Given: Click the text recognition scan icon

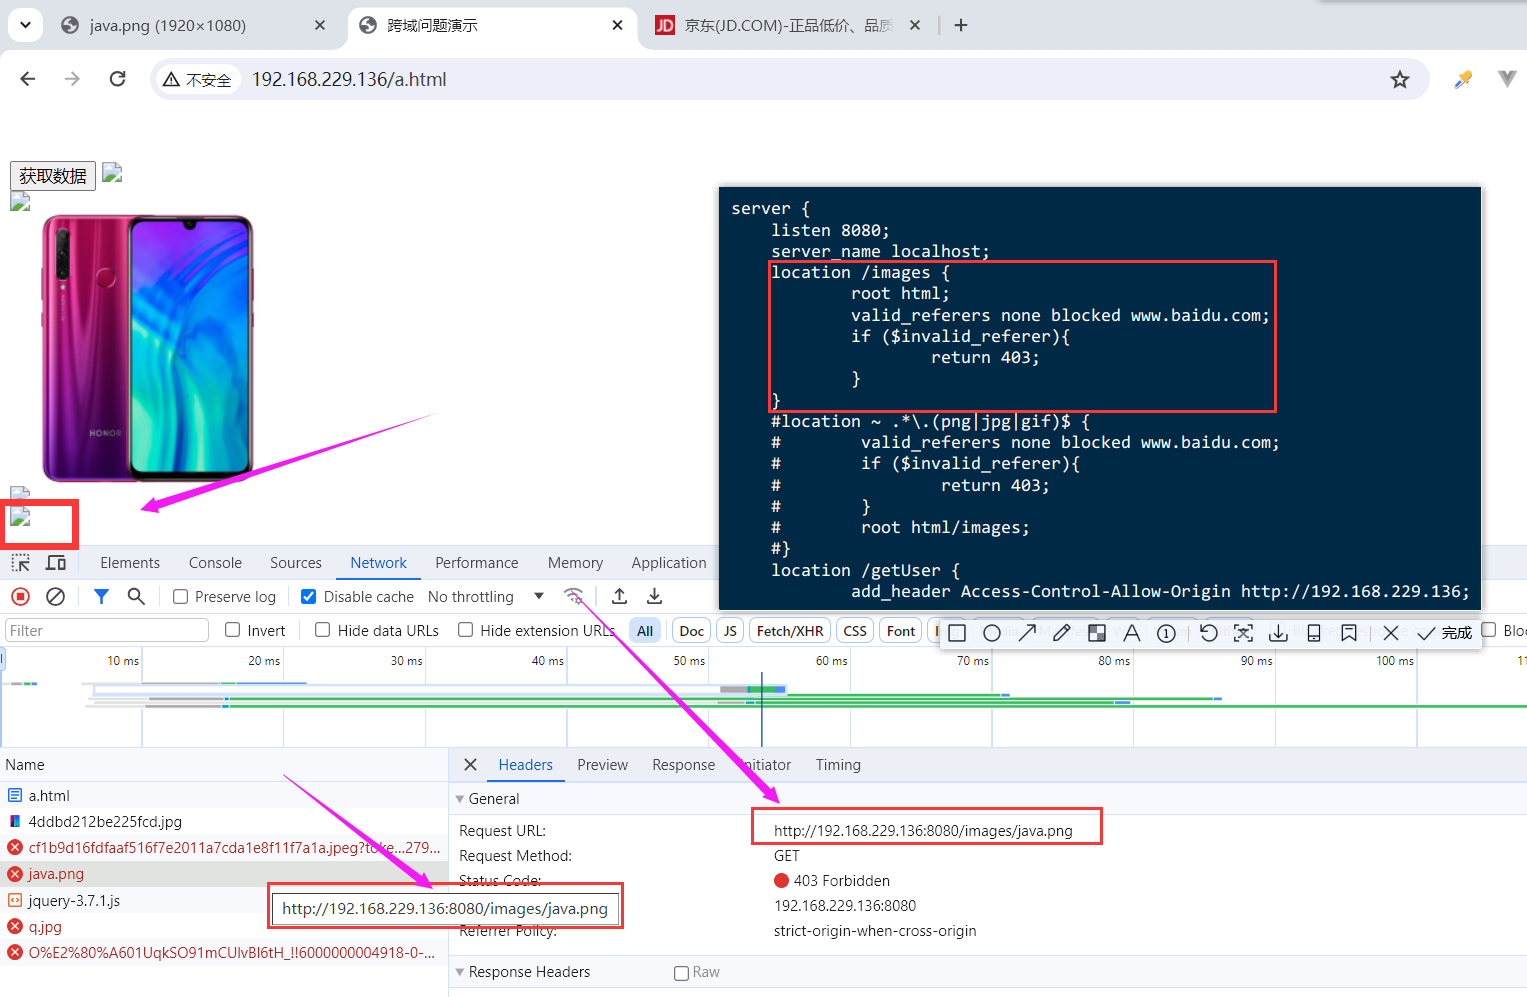Looking at the screenshot, I should coord(1243,633).
